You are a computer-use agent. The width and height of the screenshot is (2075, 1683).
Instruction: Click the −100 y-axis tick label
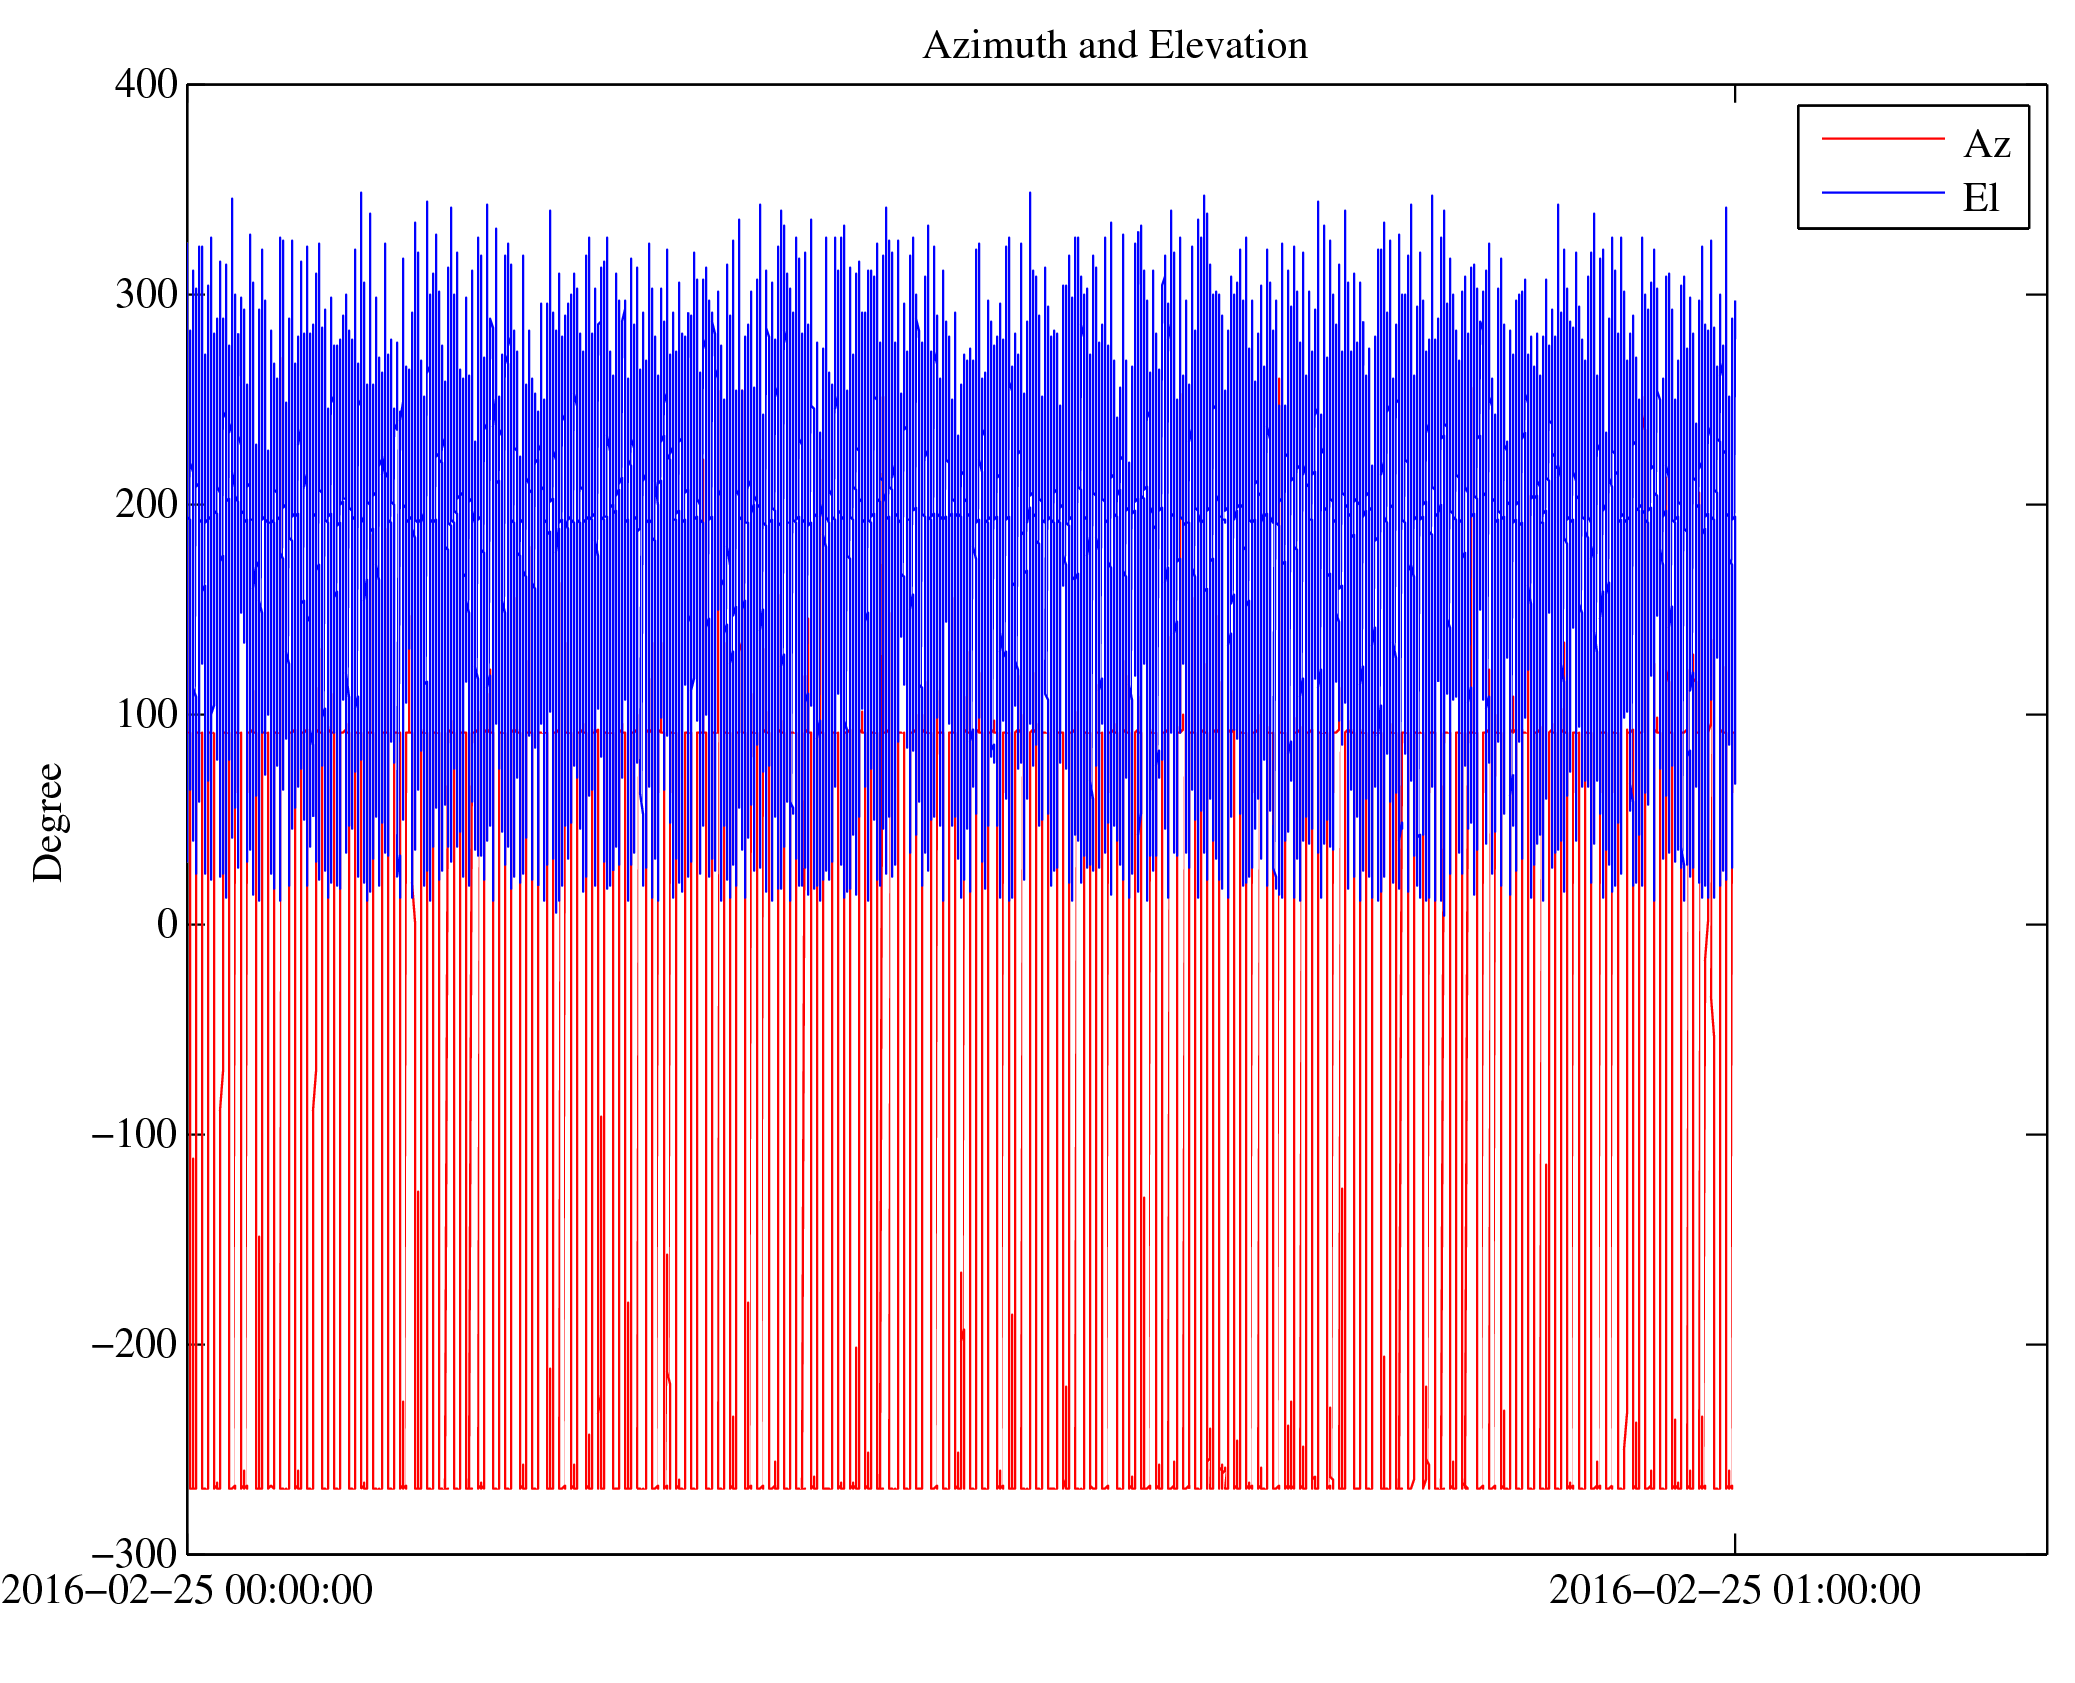[x=134, y=1134]
